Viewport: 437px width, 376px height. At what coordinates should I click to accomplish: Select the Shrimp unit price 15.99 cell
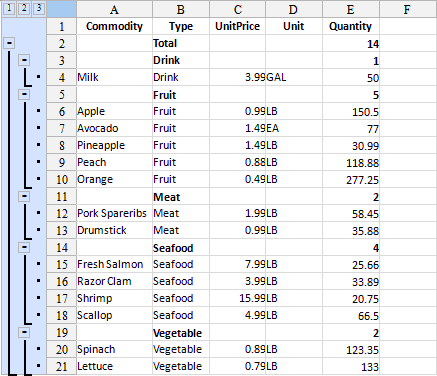click(x=237, y=298)
